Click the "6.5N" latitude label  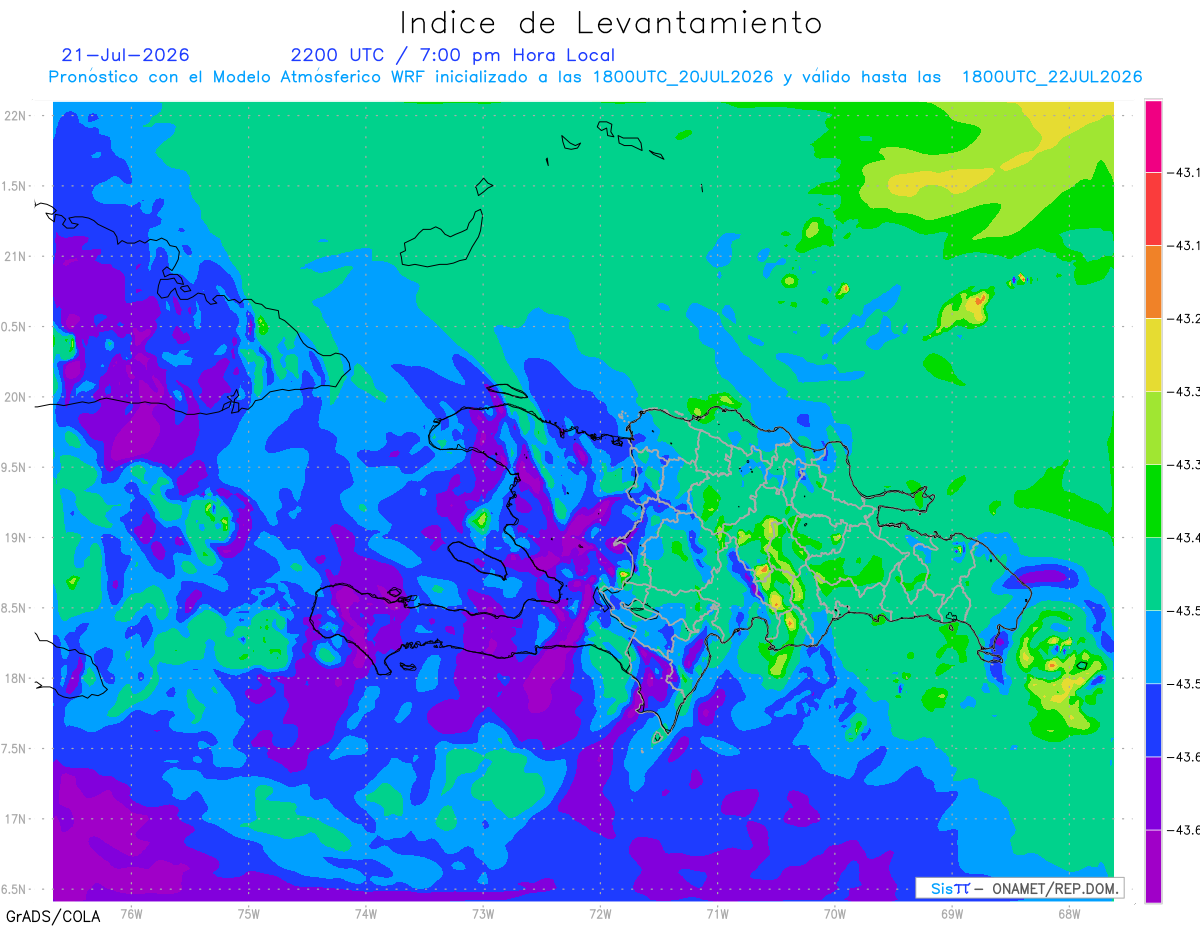click(x=14, y=889)
